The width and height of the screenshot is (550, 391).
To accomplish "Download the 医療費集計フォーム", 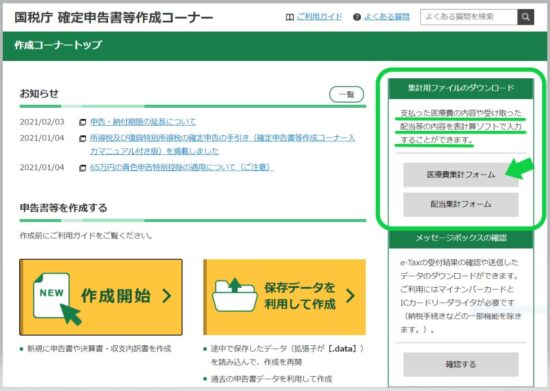I will pos(461,175).
